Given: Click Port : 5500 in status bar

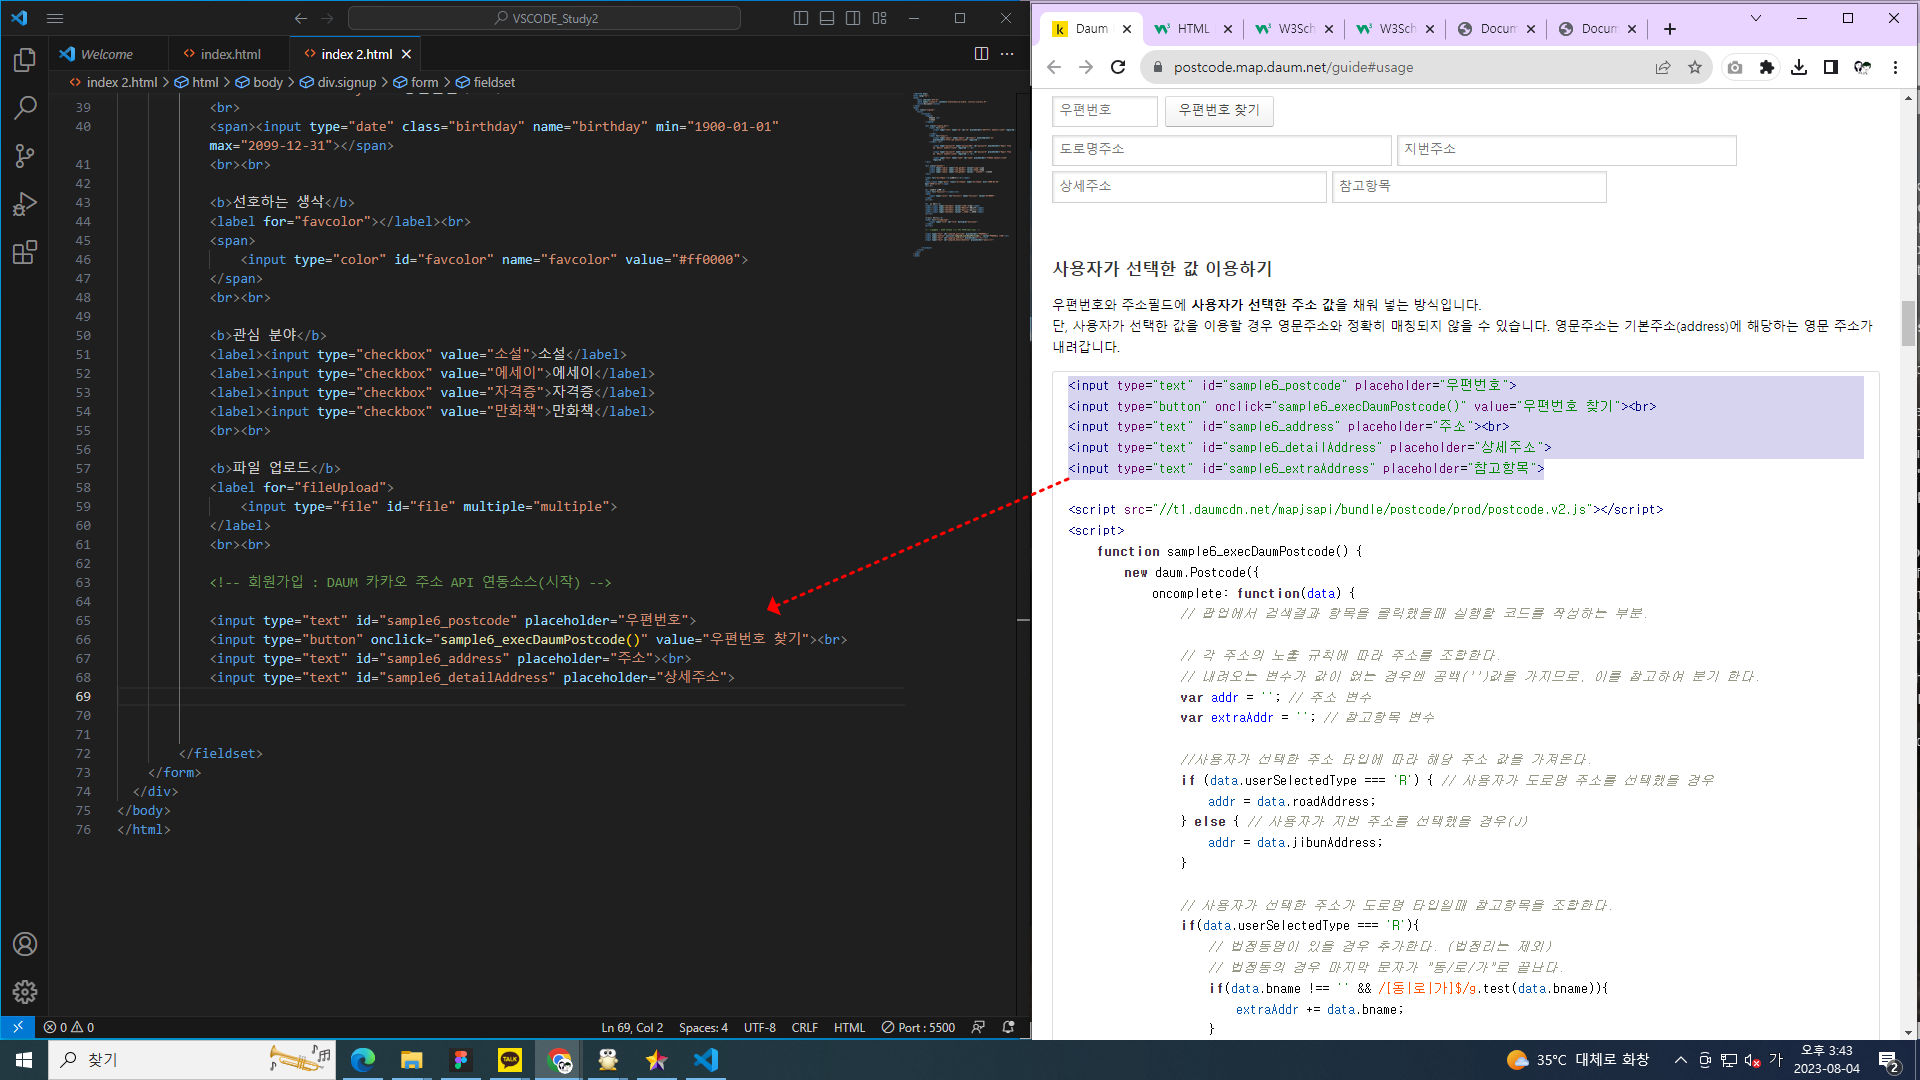Looking at the screenshot, I should click(x=918, y=1027).
